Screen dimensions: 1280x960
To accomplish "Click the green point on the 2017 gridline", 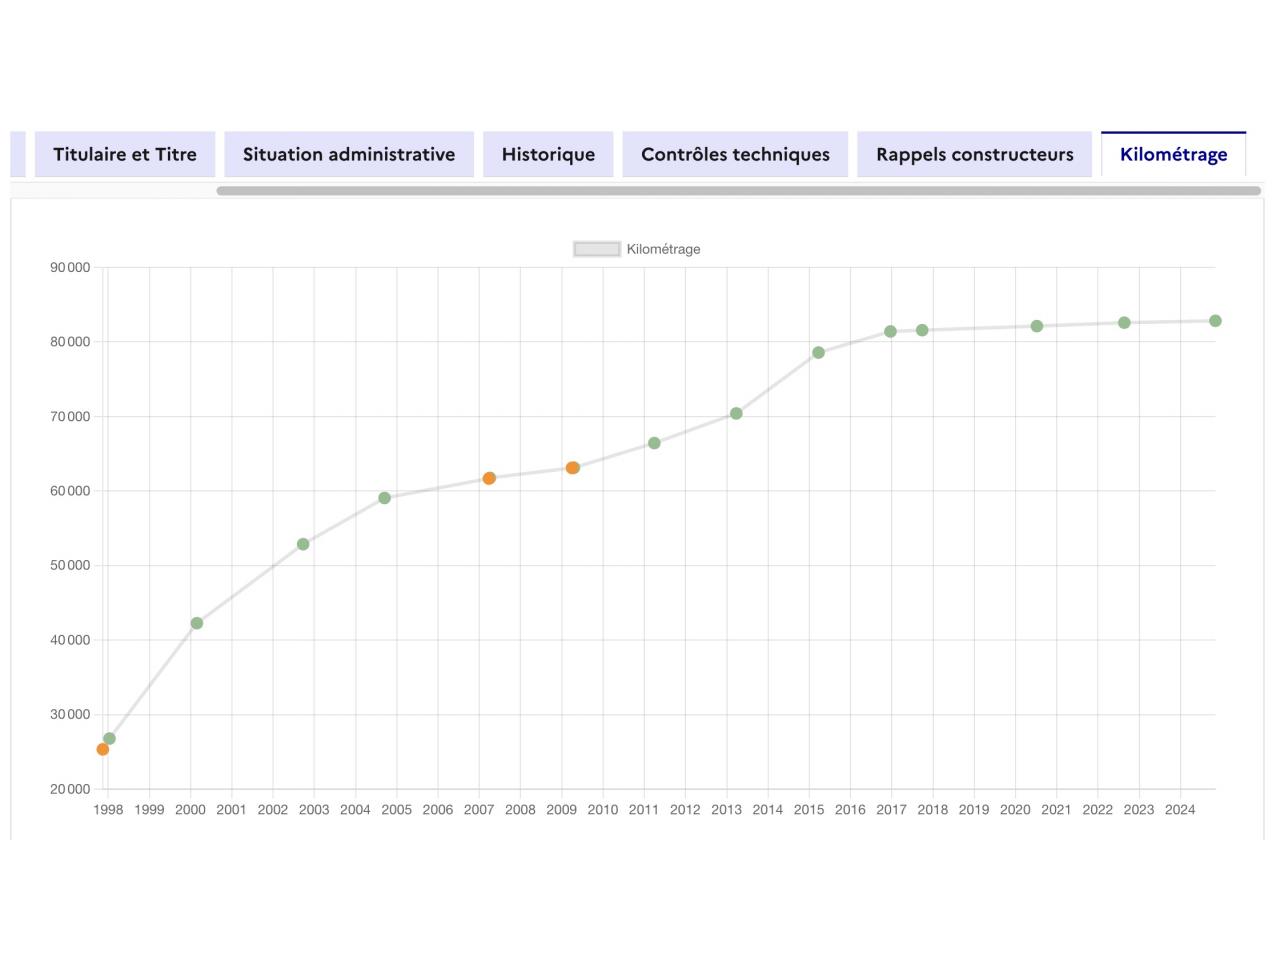I will pos(890,331).
